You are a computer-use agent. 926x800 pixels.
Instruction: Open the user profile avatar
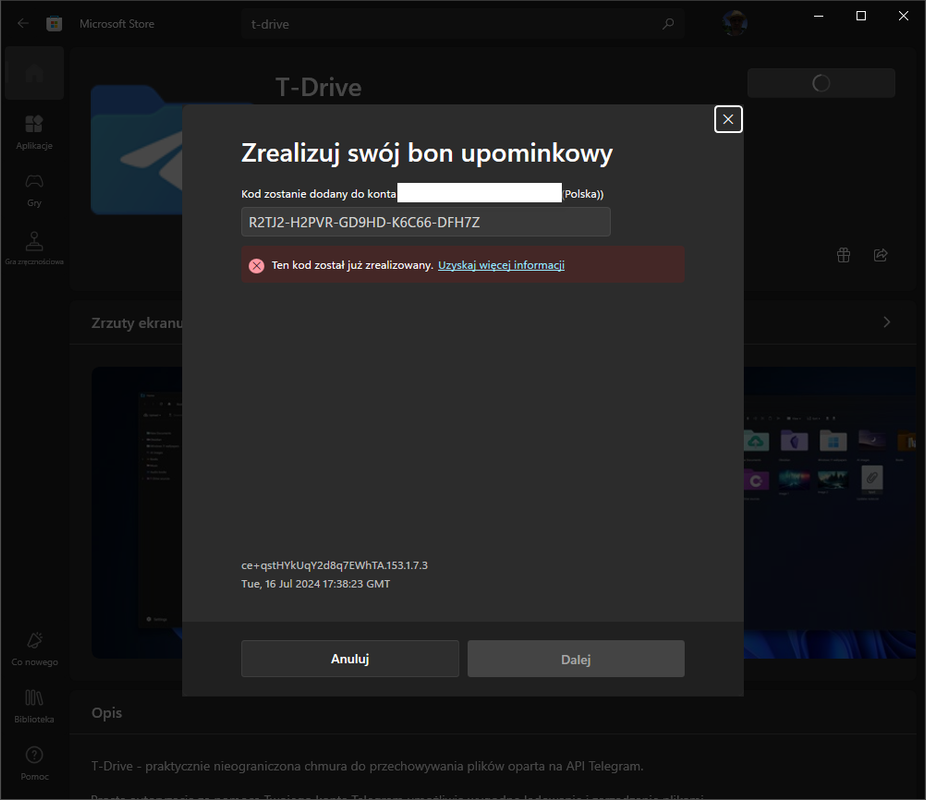coord(735,23)
